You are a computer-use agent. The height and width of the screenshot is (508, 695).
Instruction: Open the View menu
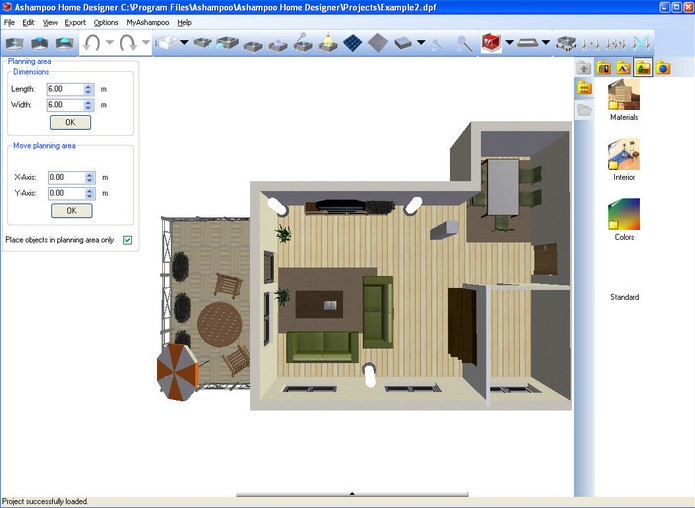(50, 22)
